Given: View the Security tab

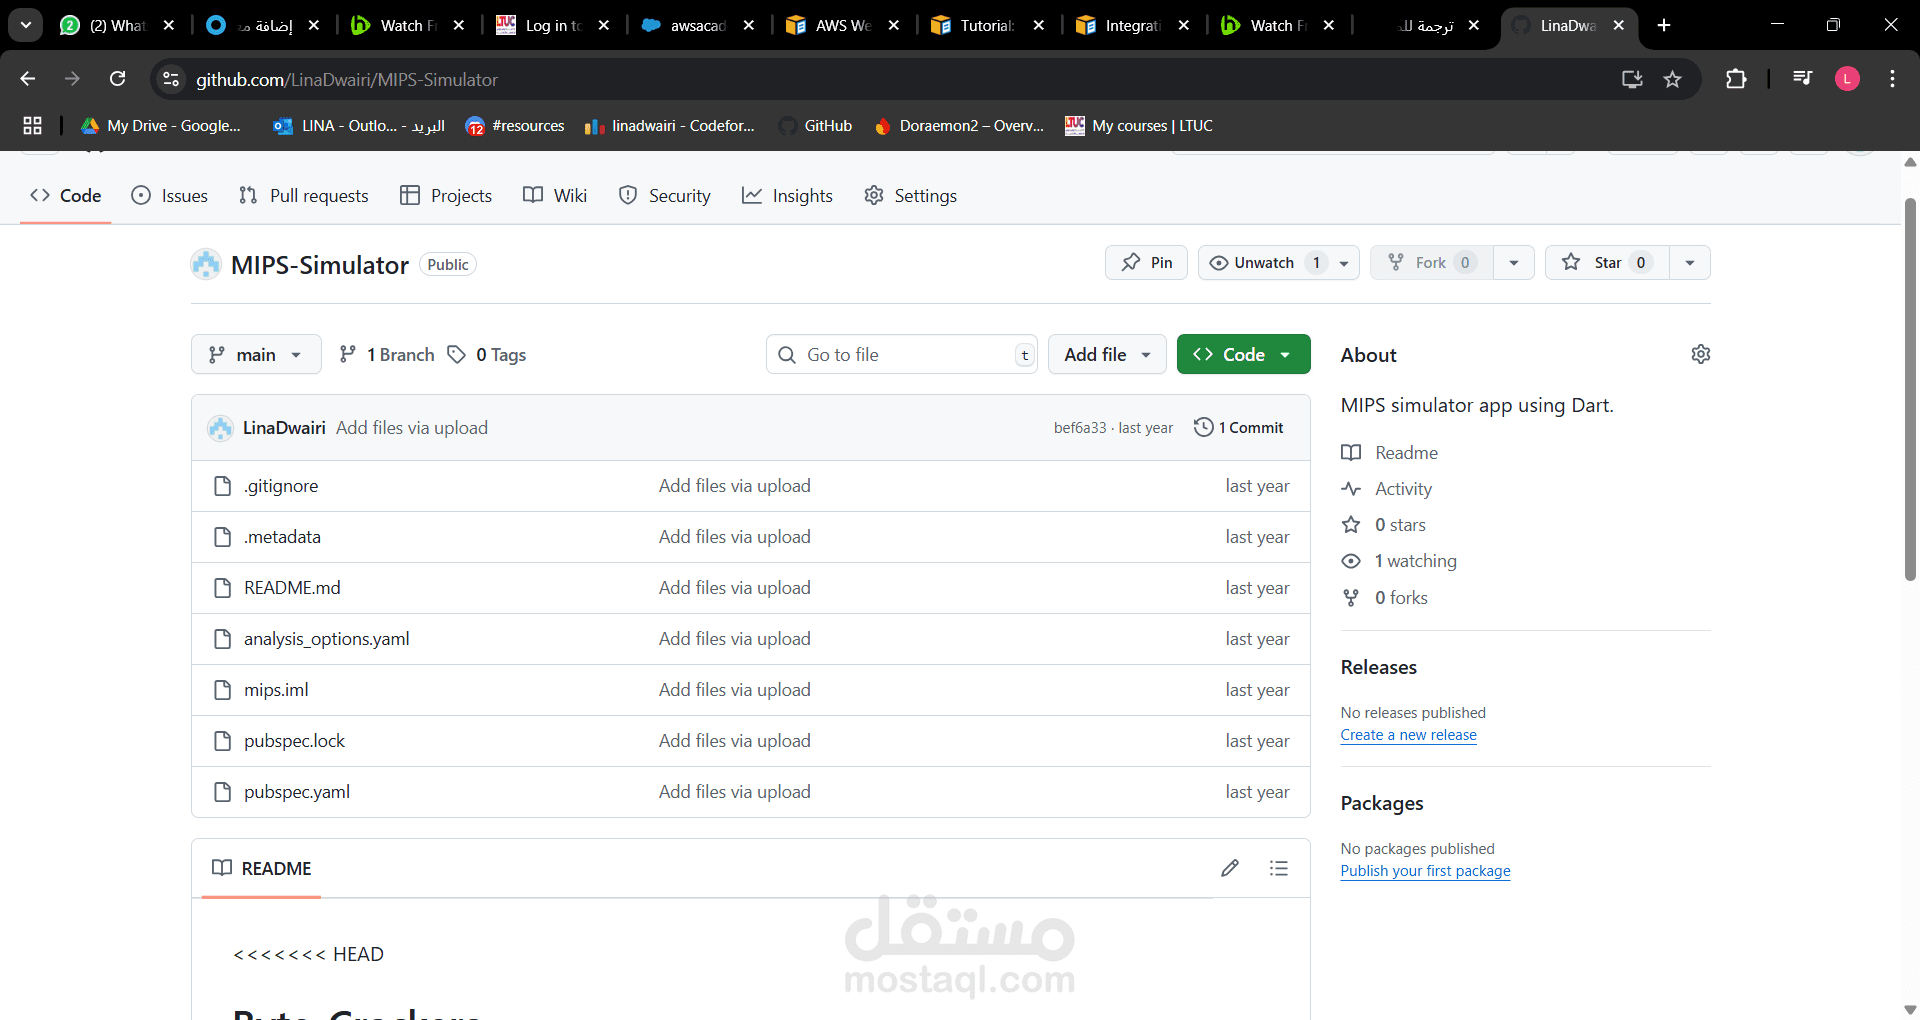Looking at the screenshot, I should click(664, 196).
